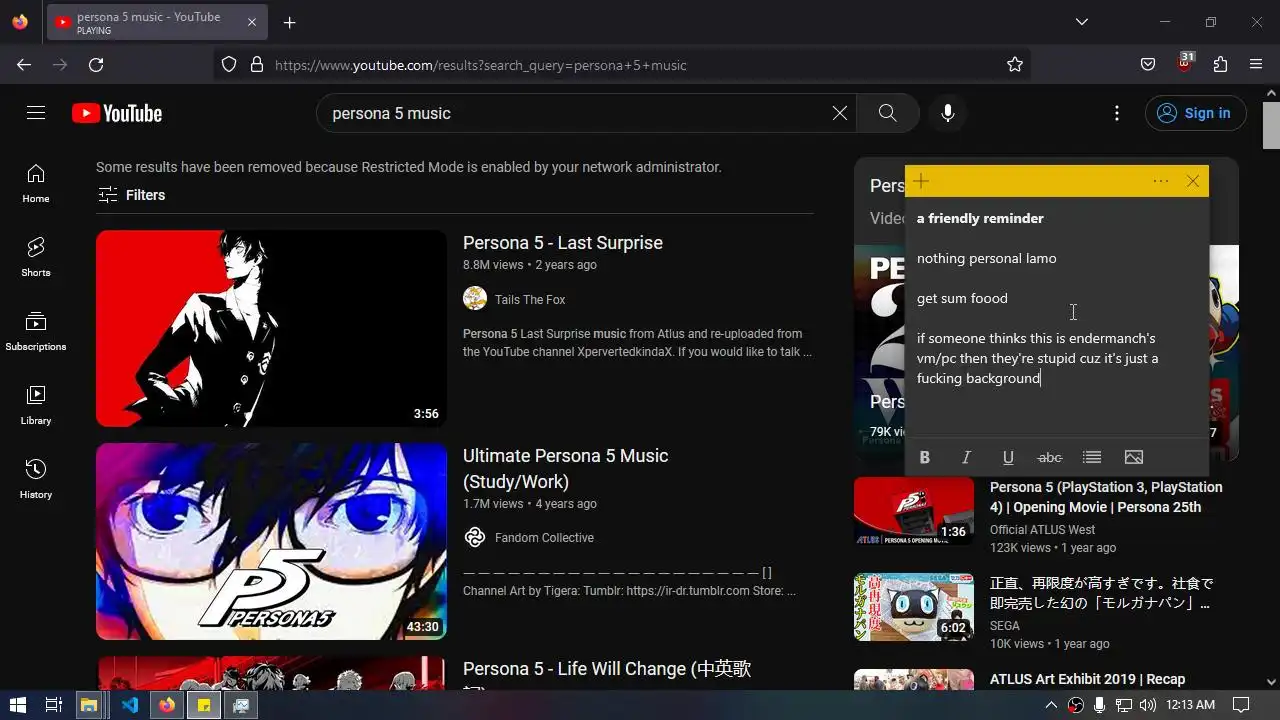The image size is (1280, 720).
Task: Toggle bullet list in the sticky note
Action: click(1092, 457)
